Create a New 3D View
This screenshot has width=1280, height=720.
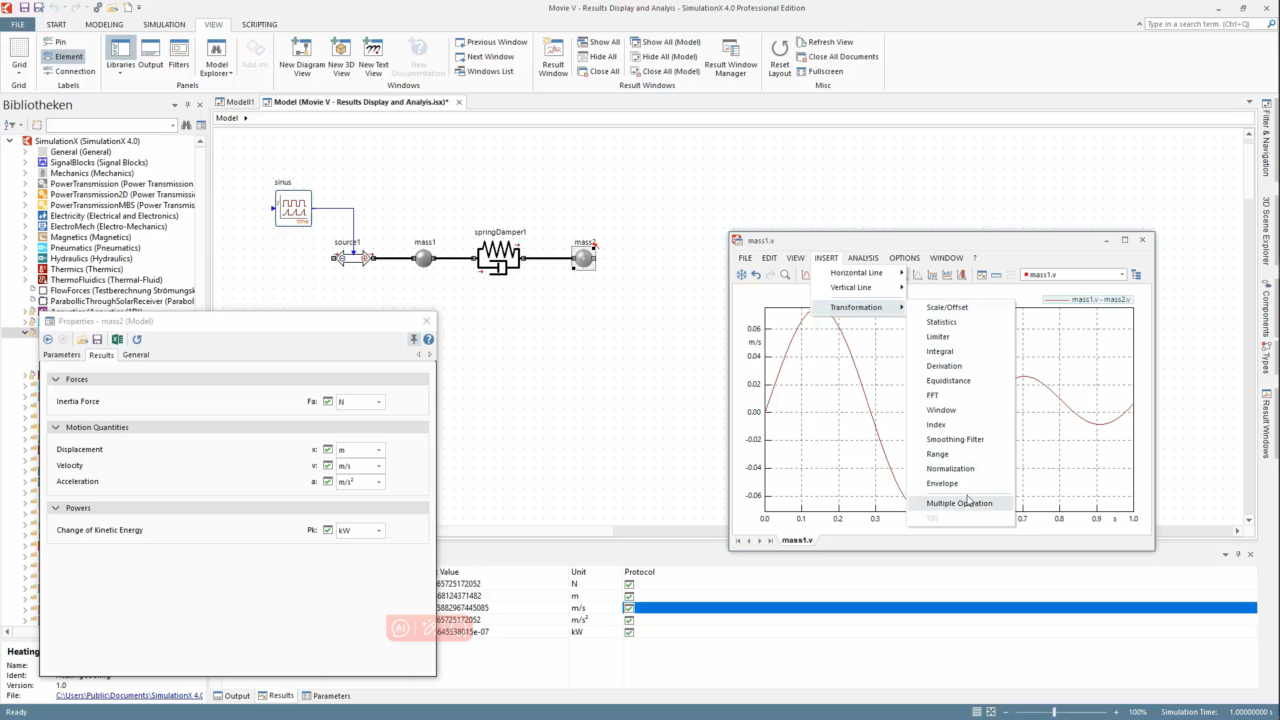click(x=341, y=57)
